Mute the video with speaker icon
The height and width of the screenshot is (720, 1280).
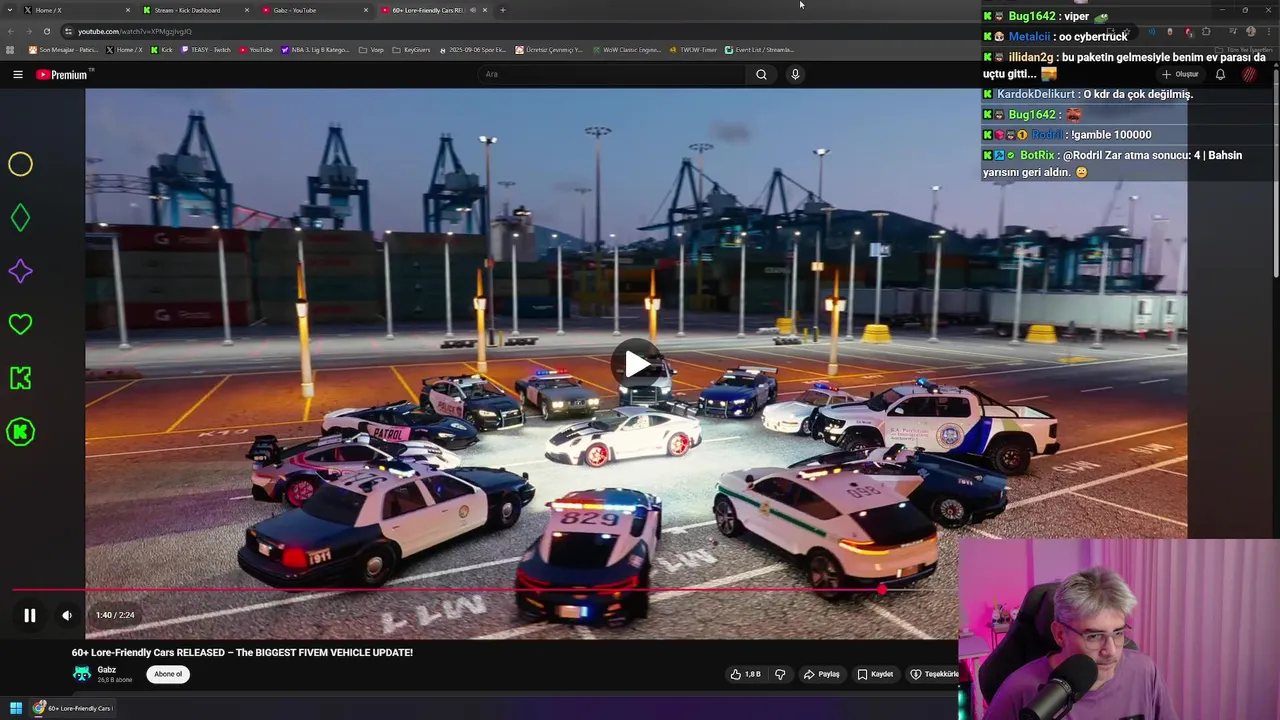(67, 615)
